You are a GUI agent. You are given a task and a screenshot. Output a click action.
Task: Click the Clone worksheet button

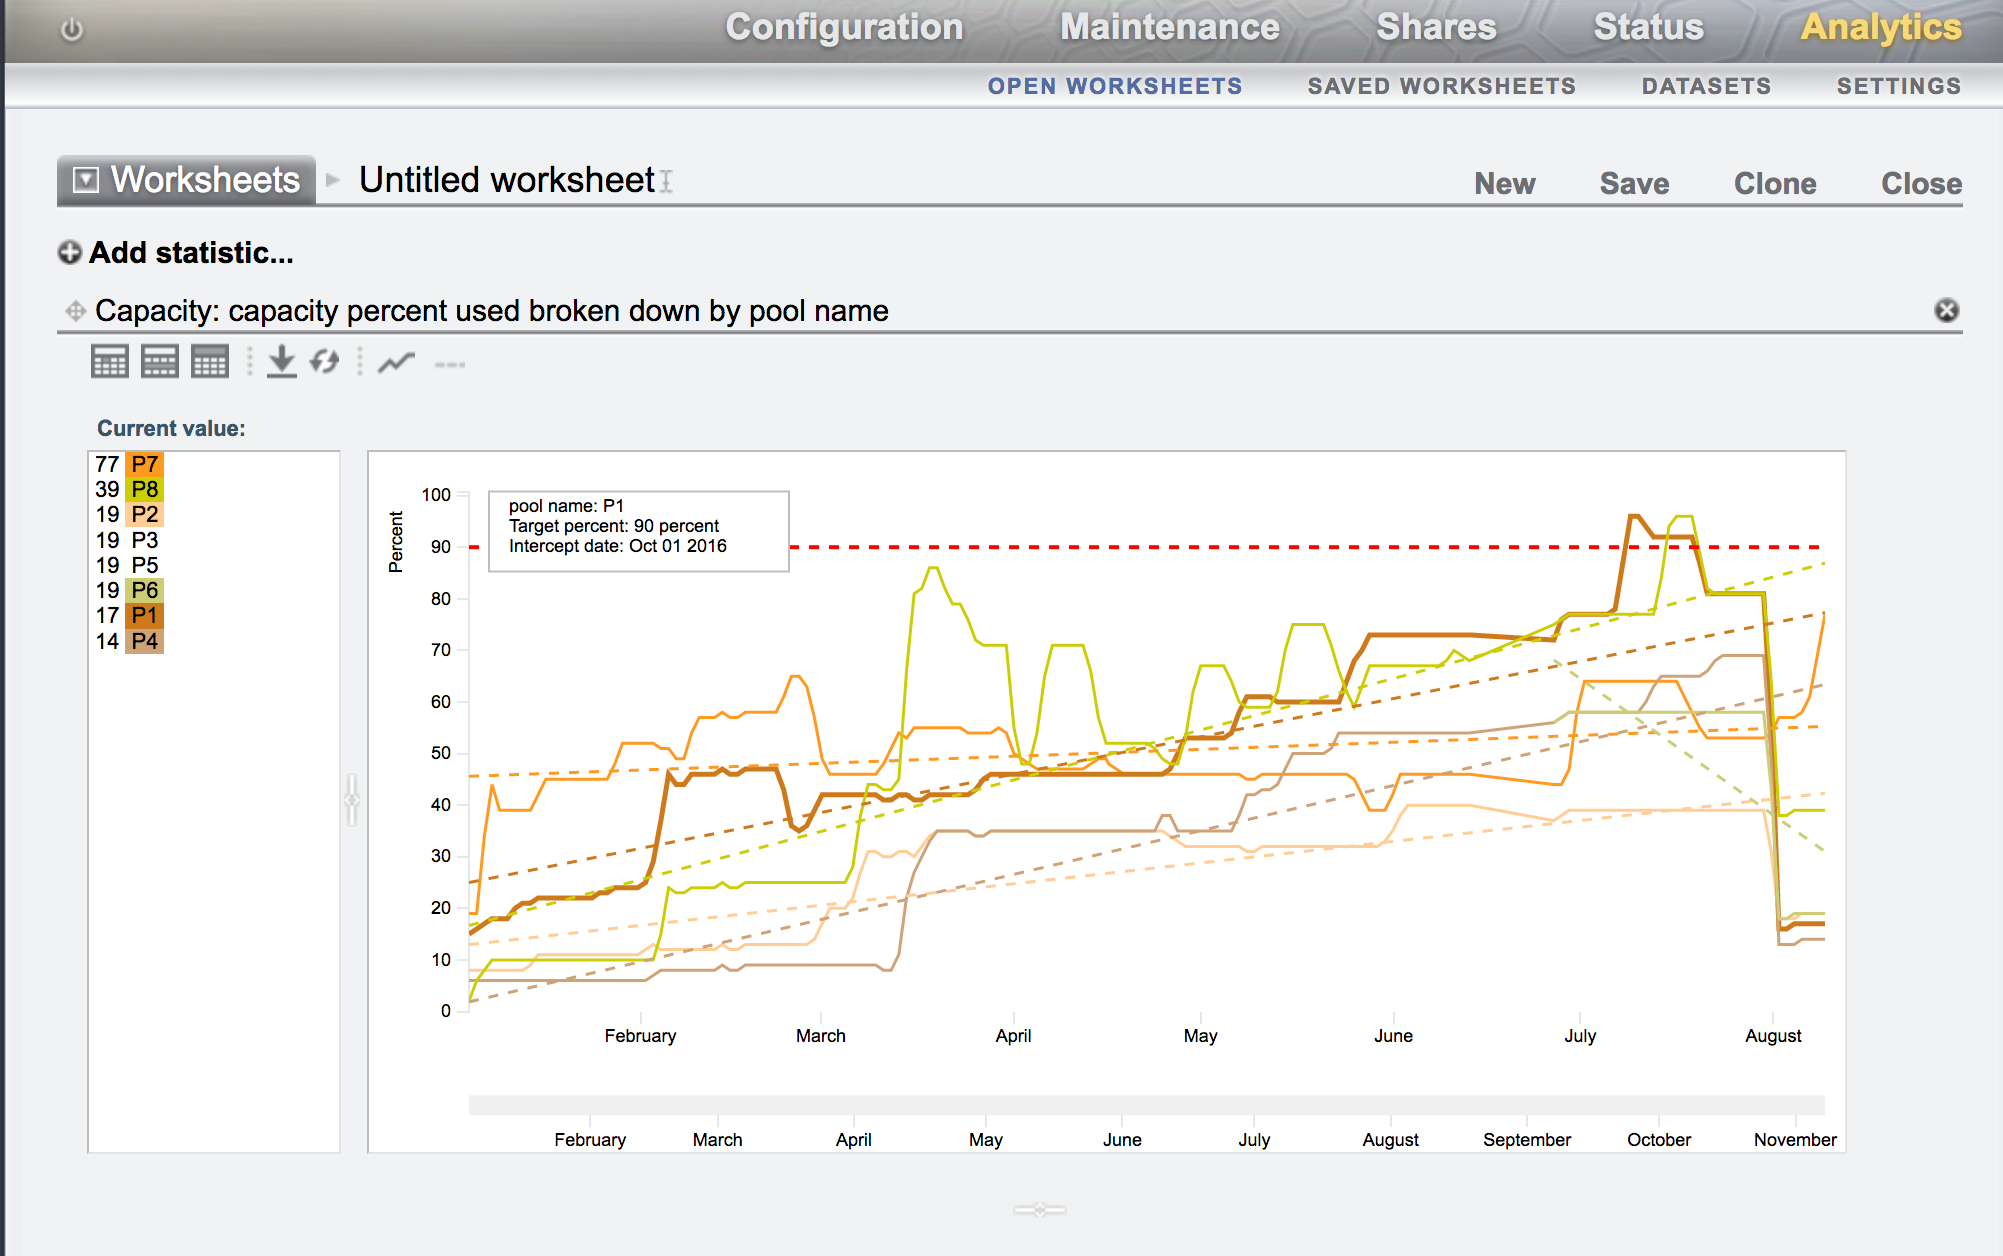click(x=1774, y=184)
